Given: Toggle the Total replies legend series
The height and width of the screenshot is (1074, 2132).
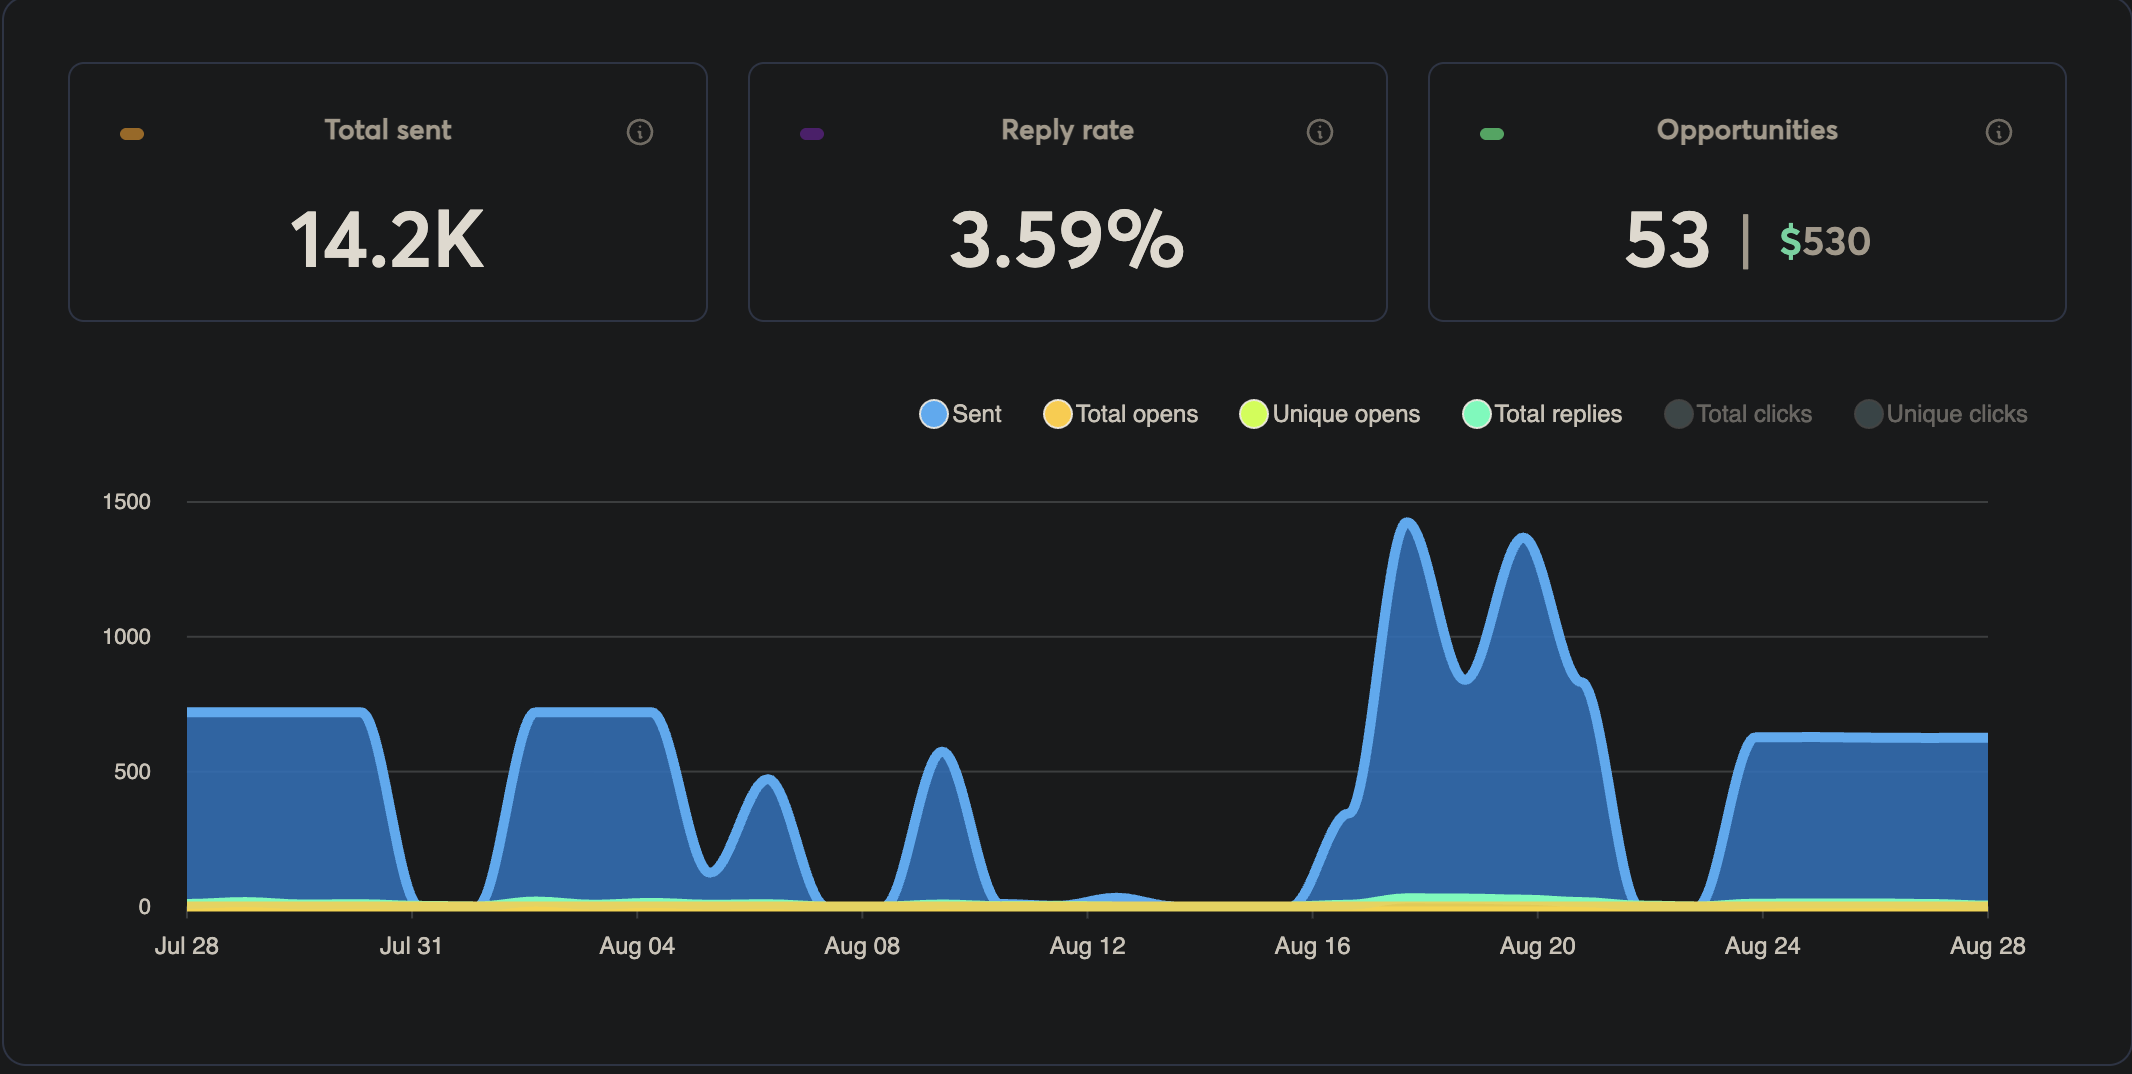Looking at the screenshot, I should 1542,414.
